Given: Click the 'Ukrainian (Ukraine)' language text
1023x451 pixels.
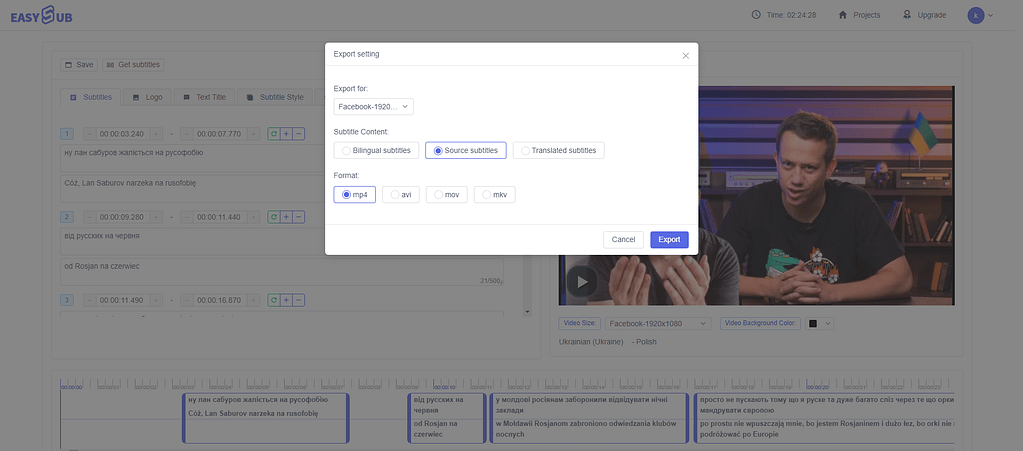Looking at the screenshot, I should point(591,342).
